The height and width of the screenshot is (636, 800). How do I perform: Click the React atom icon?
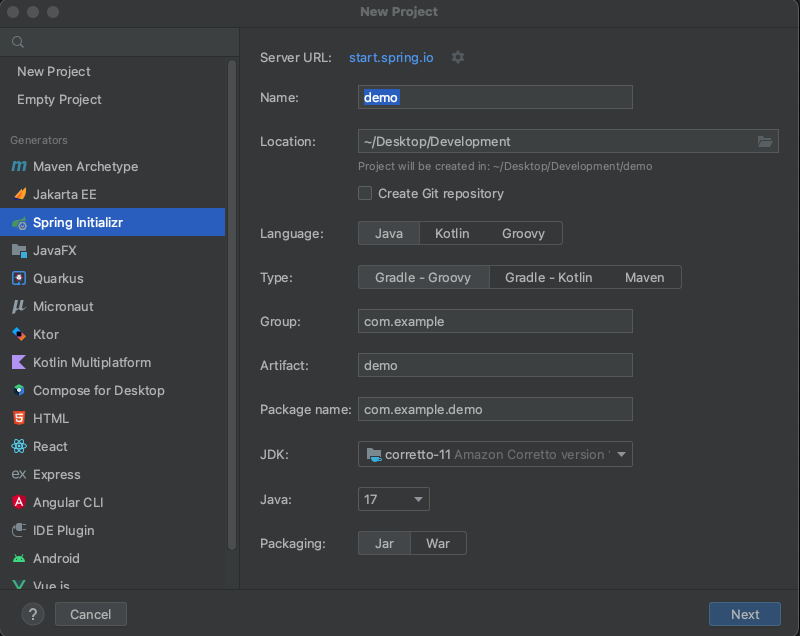click(19, 446)
